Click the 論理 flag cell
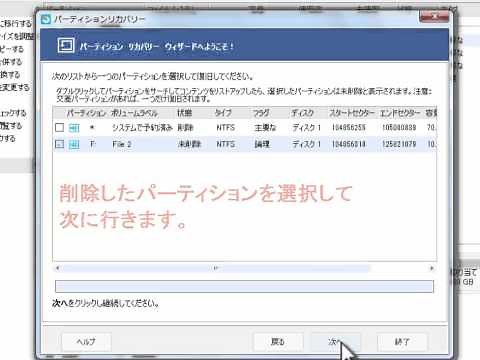 262,144
